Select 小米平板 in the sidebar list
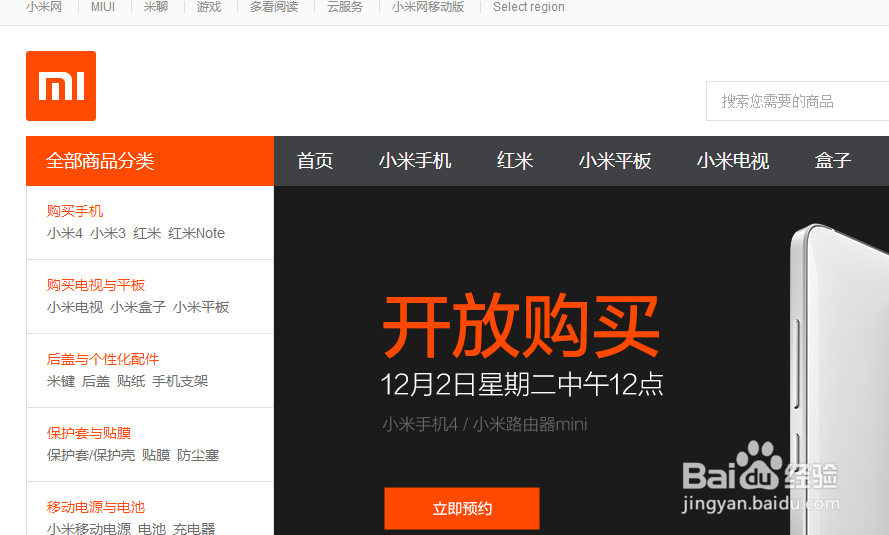The height and width of the screenshot is (535, 889). [x=201, y=307]
